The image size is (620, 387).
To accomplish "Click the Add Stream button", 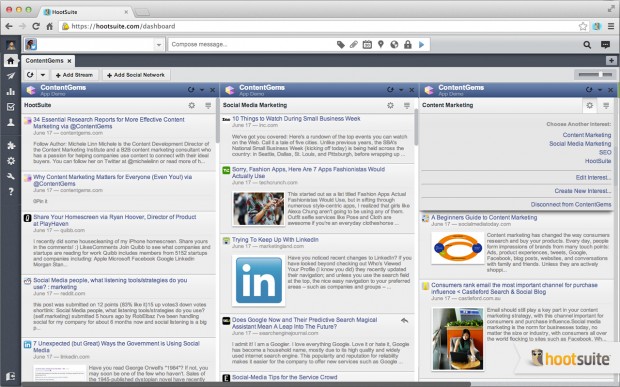I will click(x=74, y=75).
